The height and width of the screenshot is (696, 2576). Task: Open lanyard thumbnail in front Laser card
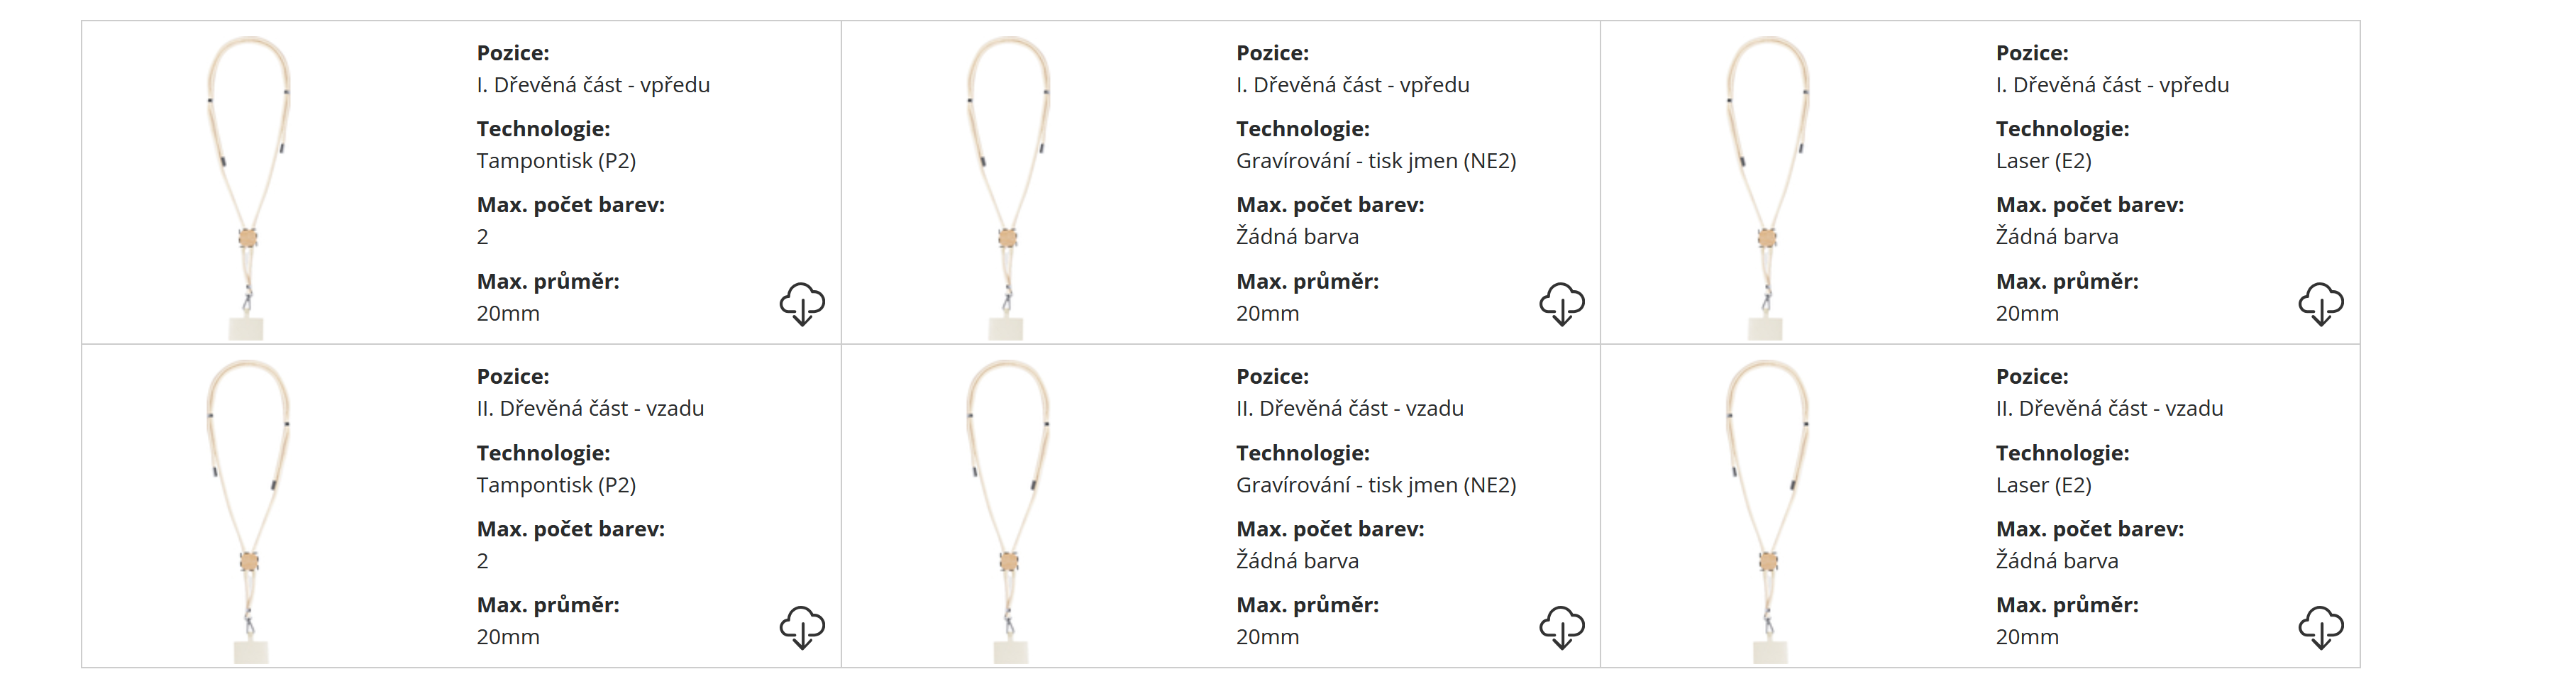(x=1767, y=186)
